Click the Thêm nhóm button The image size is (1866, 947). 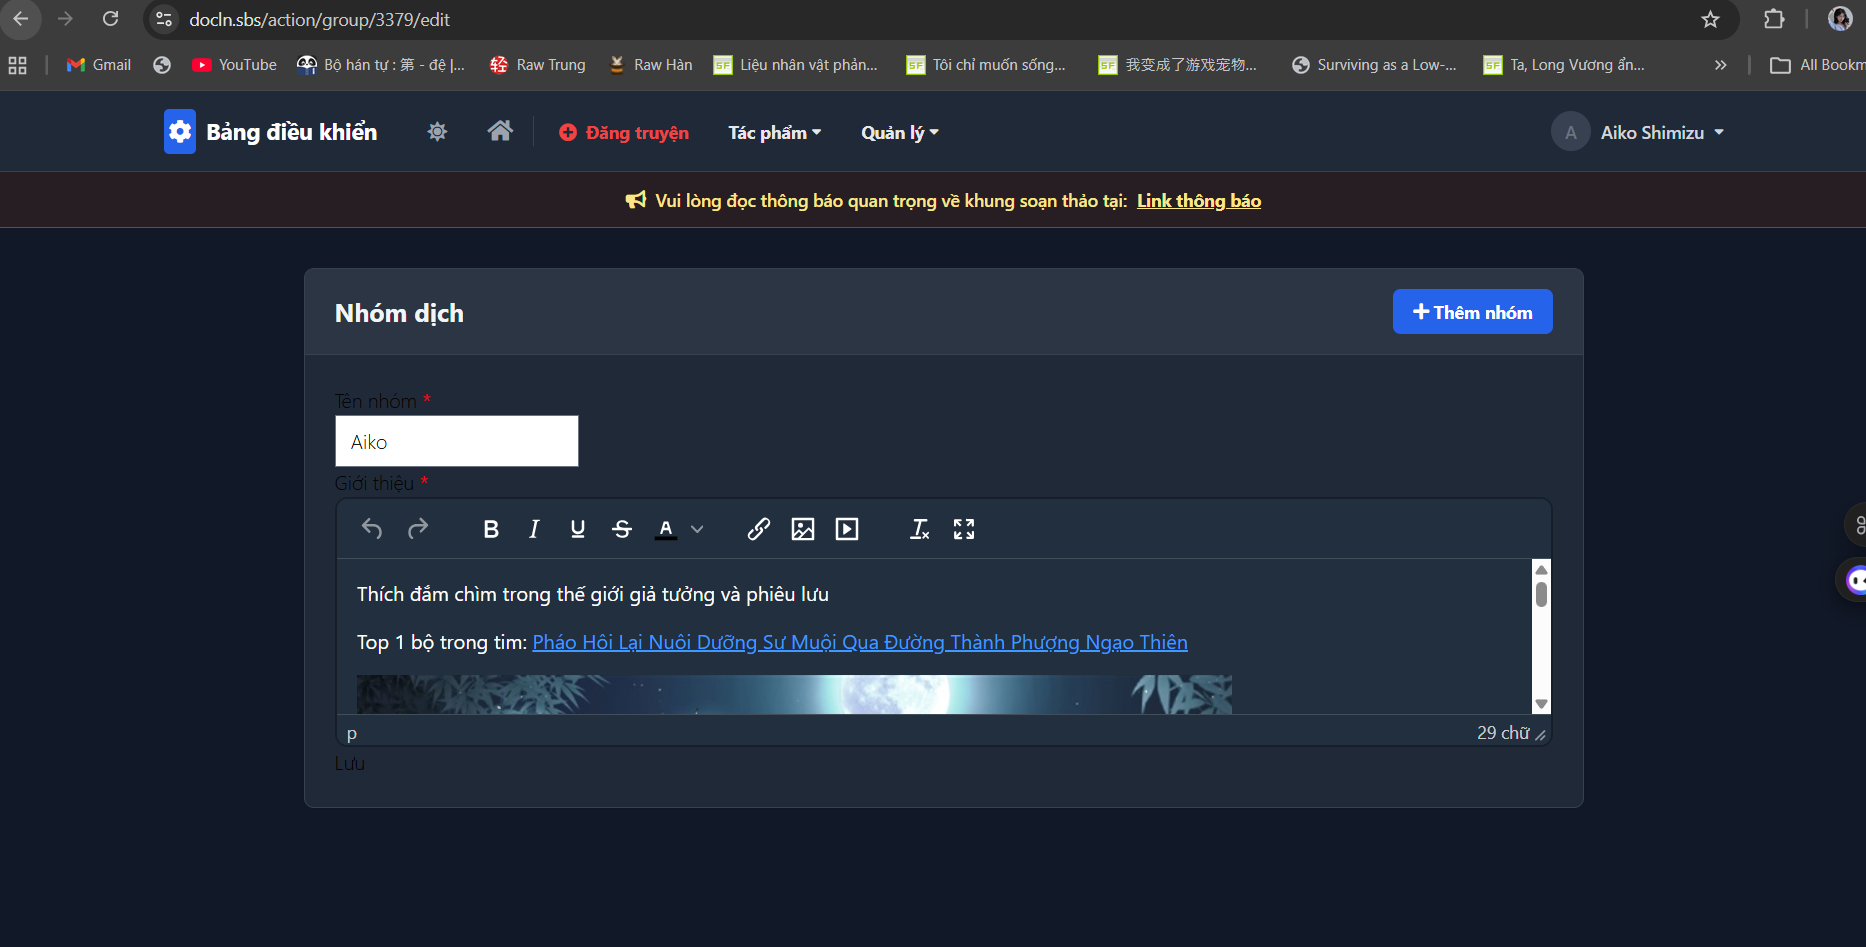pos(1472,312)
